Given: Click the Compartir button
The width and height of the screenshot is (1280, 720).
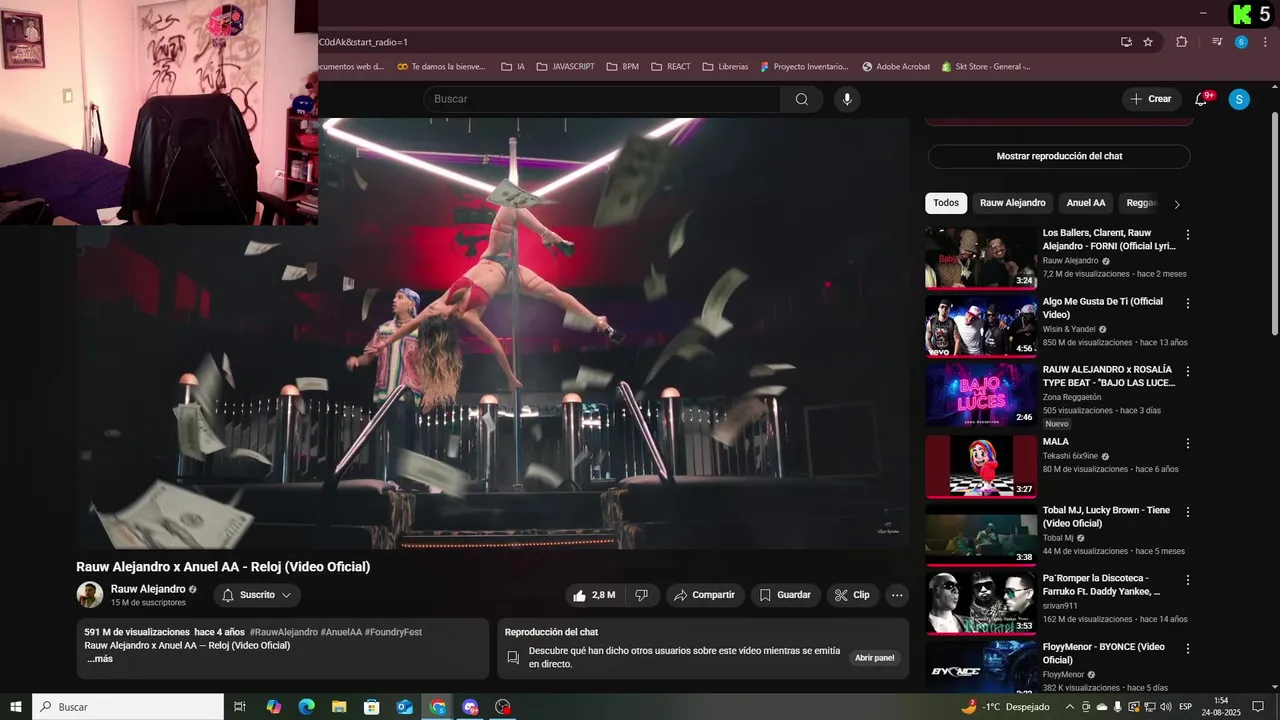Looking at the screenshot, I should pyautogui.click(x=705, y=595).
